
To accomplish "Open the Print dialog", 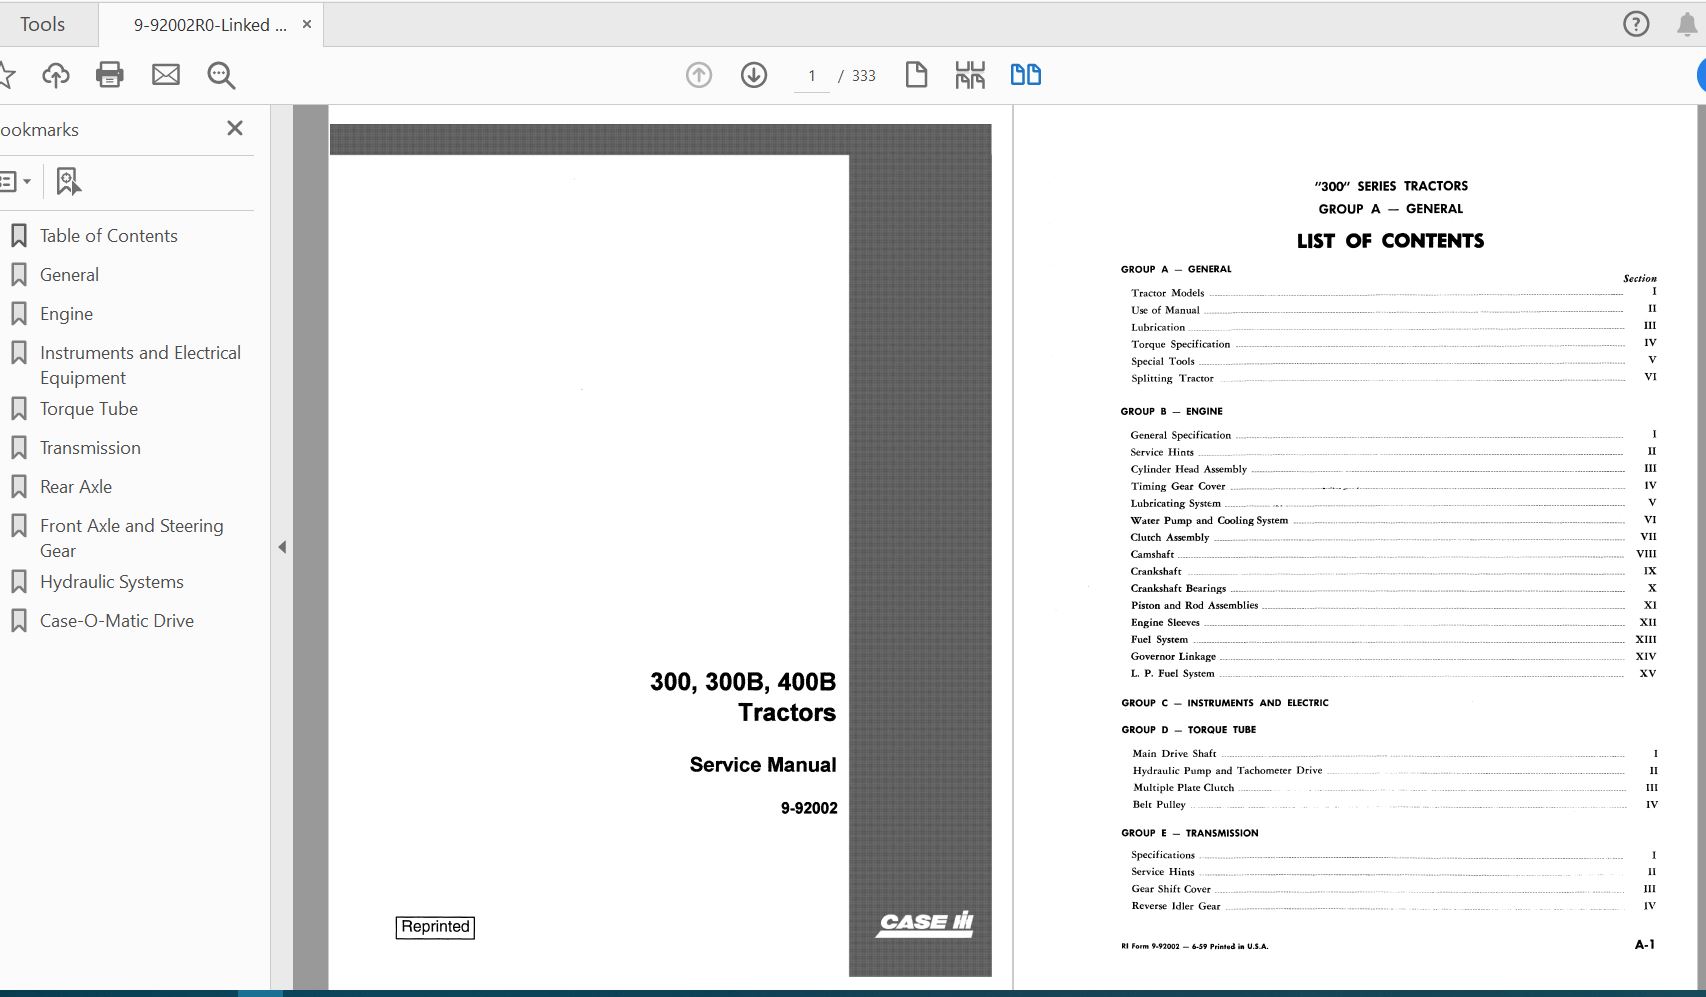I will coord(110,74).
